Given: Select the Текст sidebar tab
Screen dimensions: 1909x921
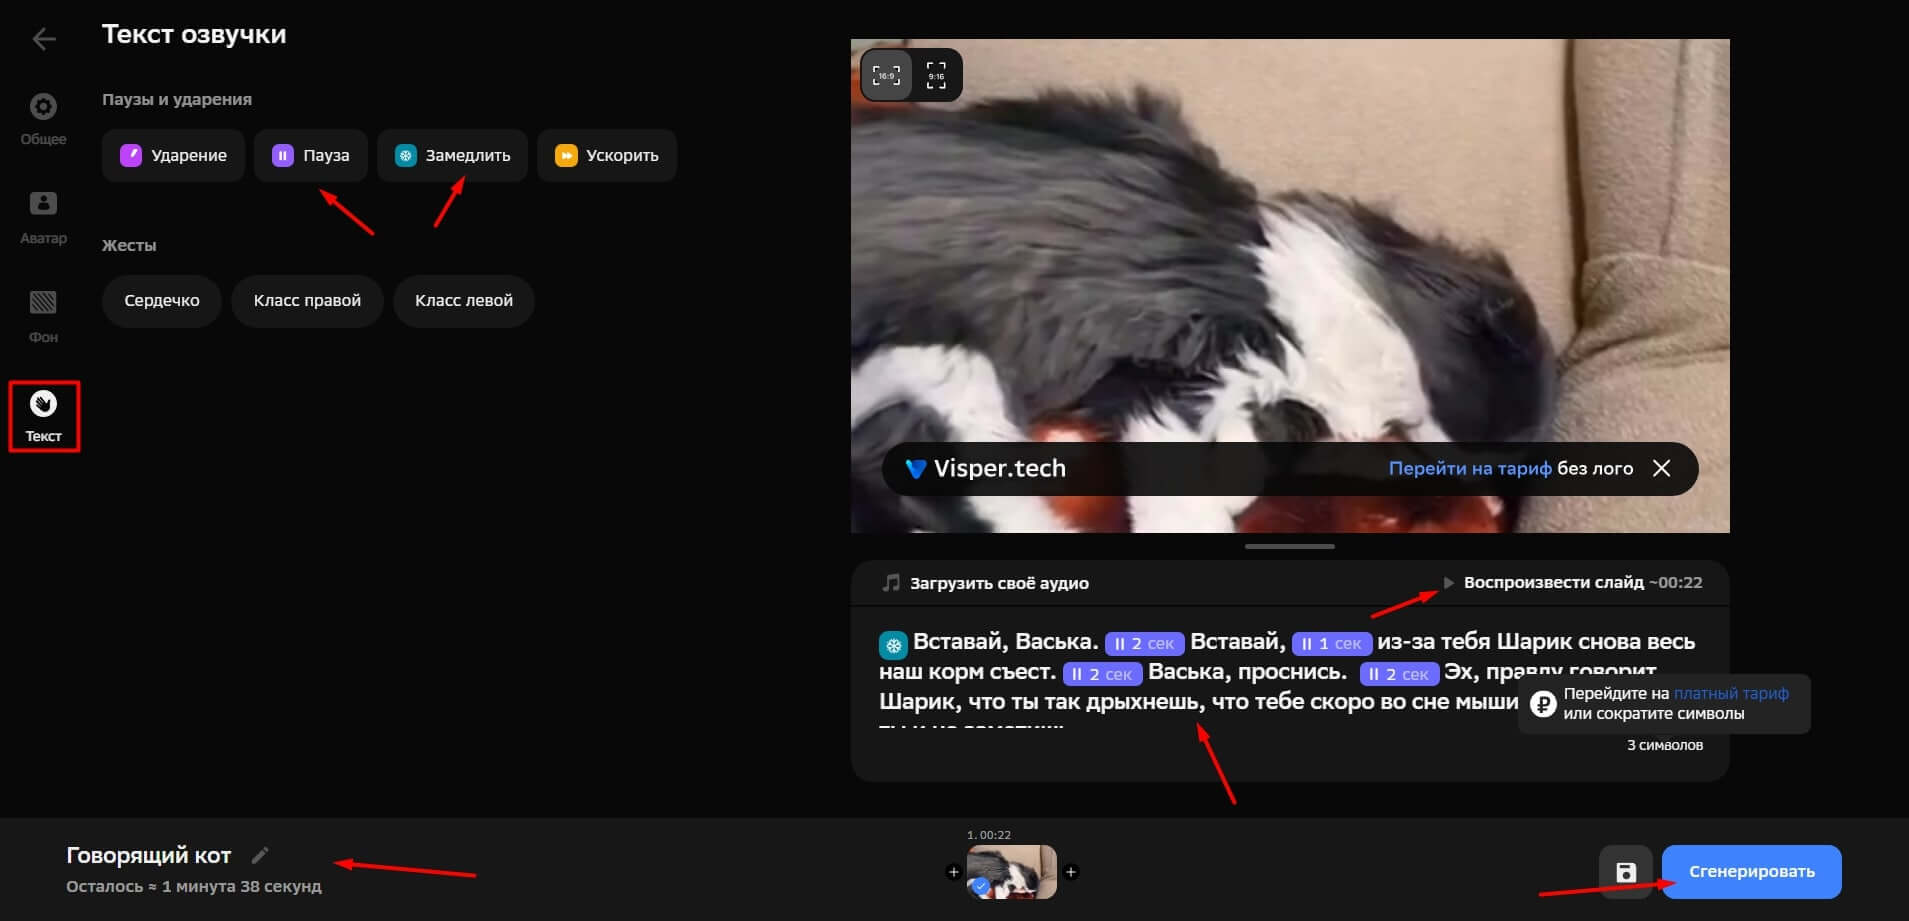Looking at the screenshot, I should [x=44, y=416].
